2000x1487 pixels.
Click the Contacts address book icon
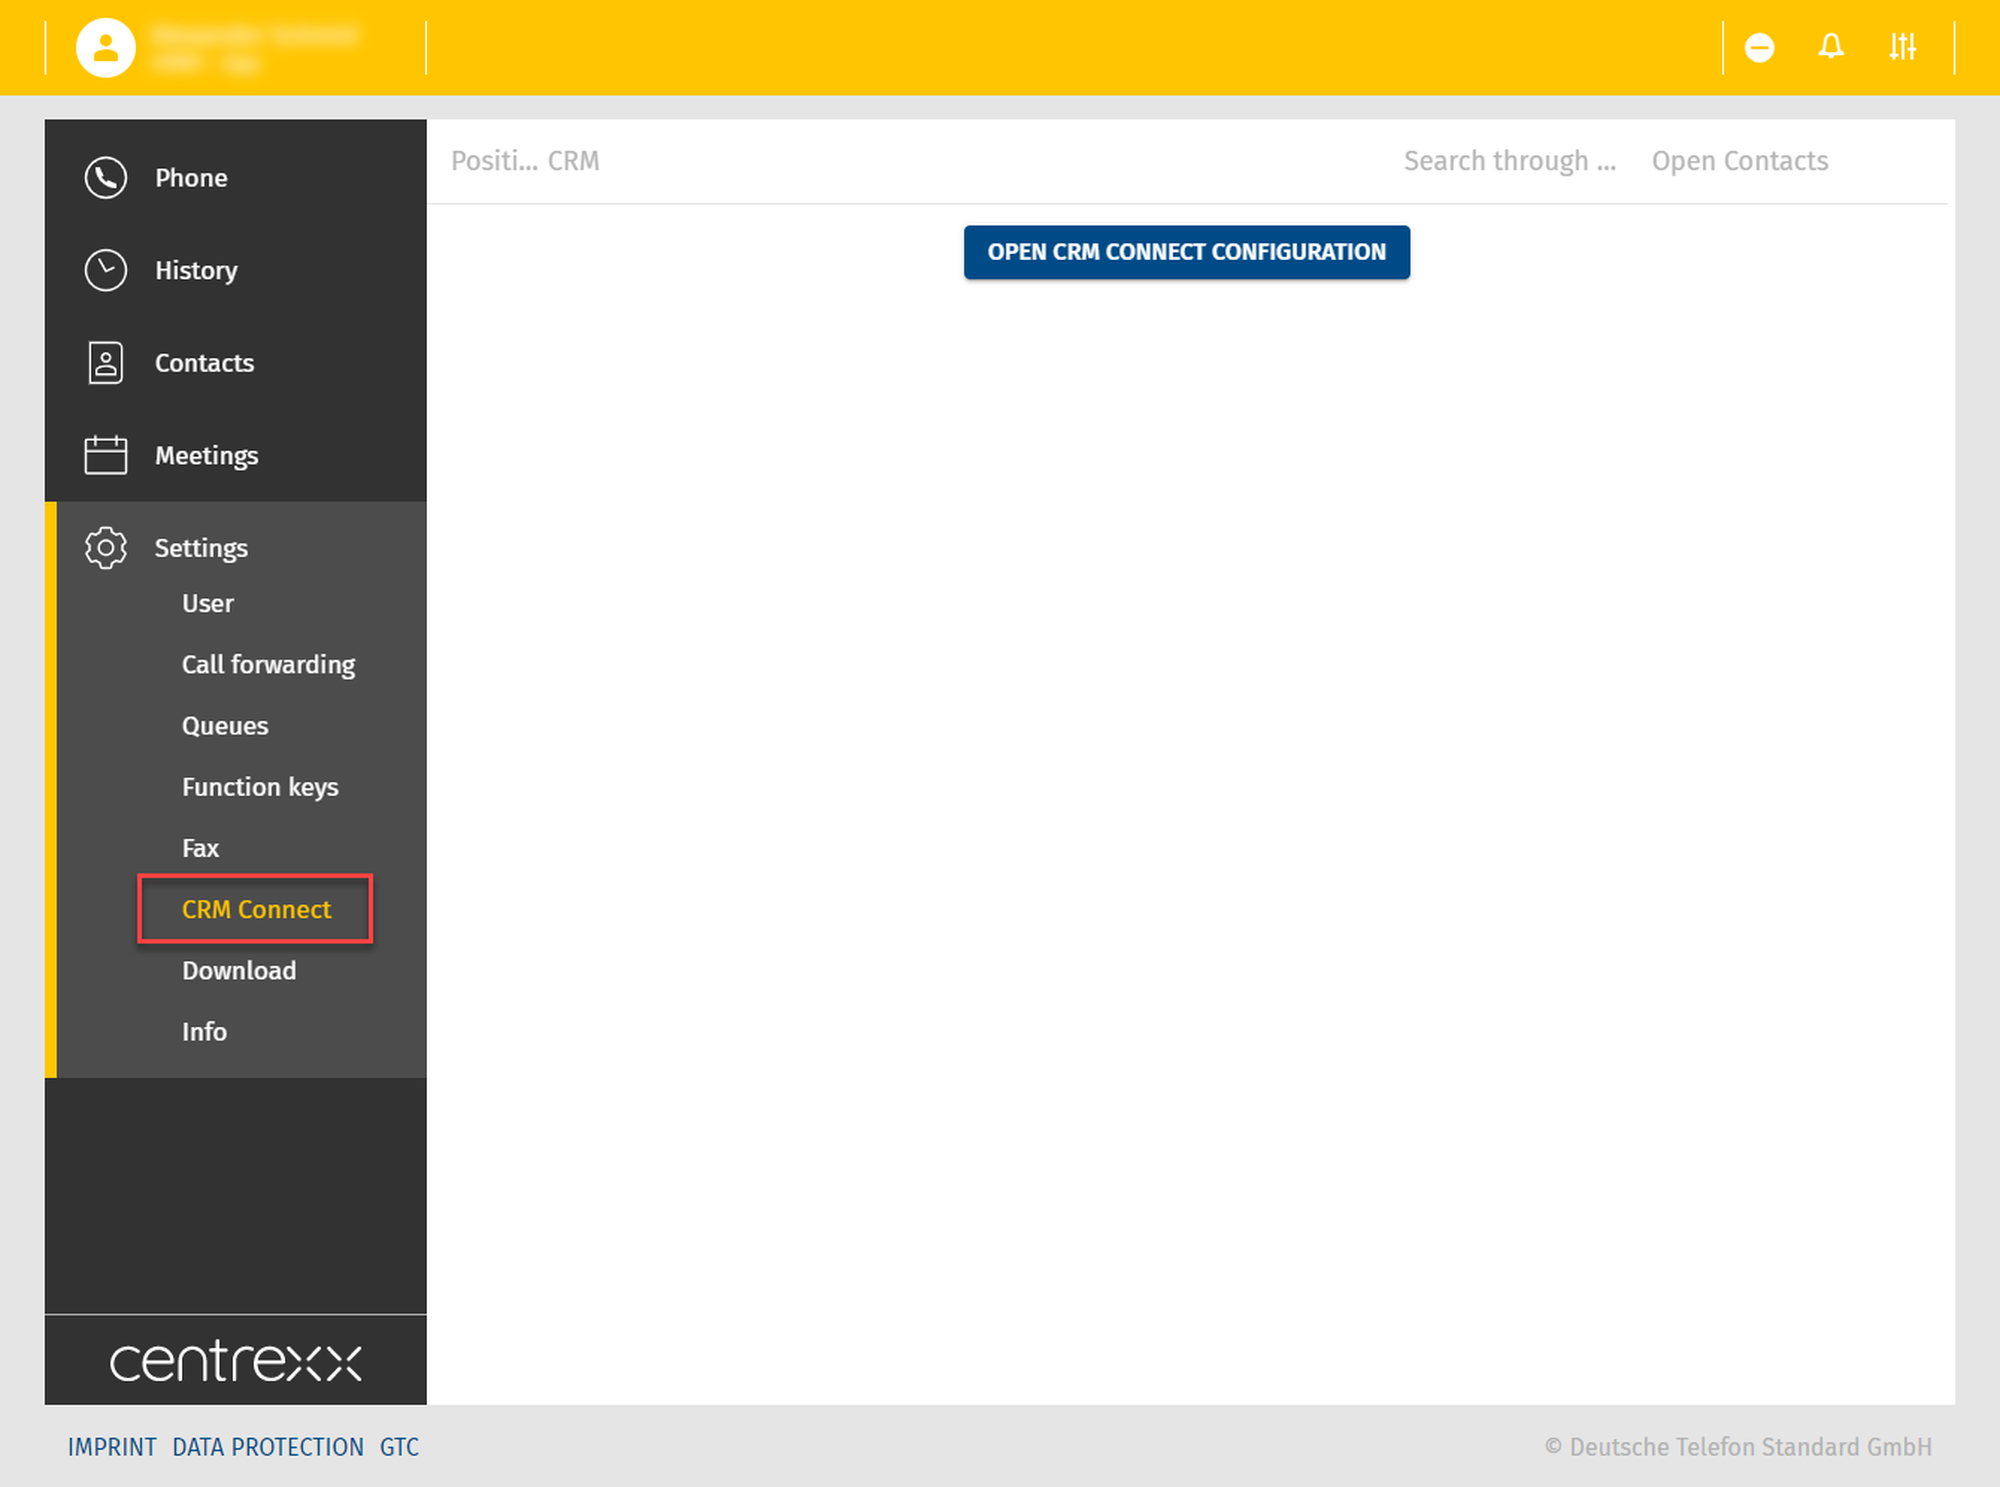(105, 363)
